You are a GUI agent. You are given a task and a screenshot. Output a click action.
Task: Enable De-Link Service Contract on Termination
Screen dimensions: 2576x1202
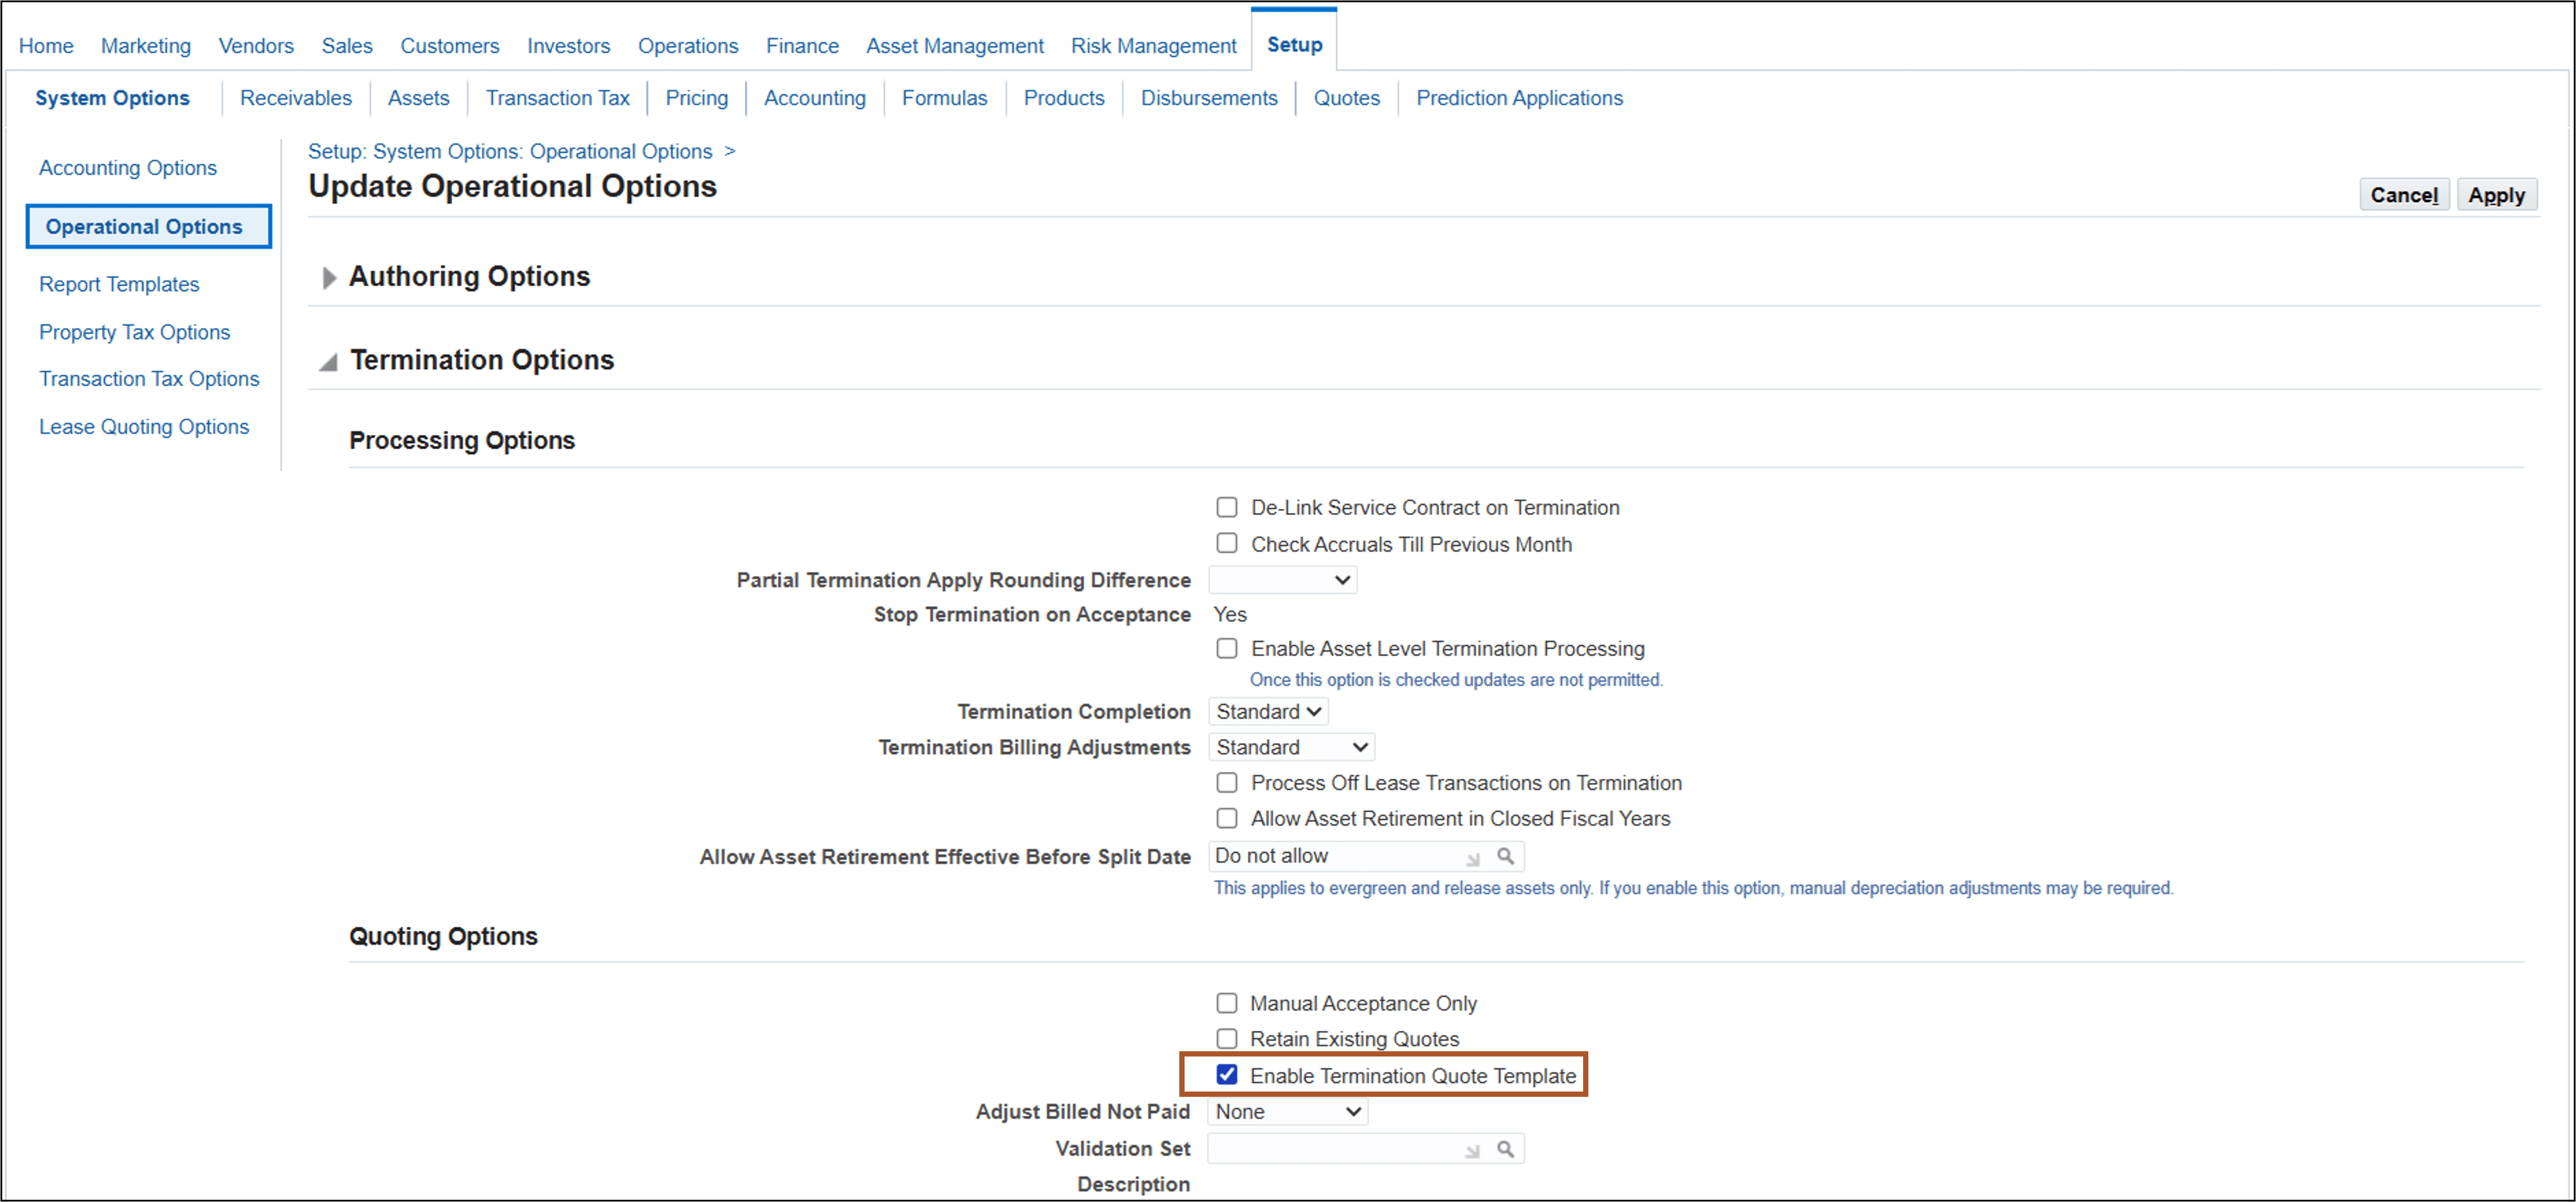[1226, 507]
